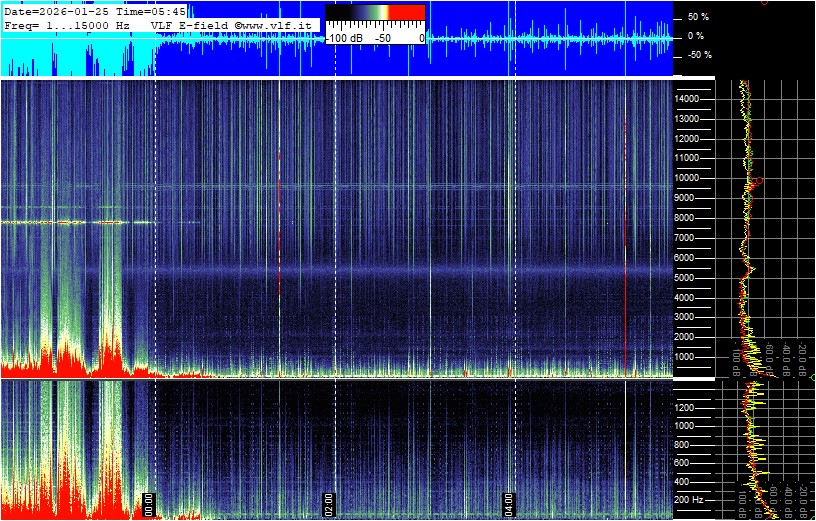Image resolution: width=816 pixels, height=521 pixels.
Task: Click the 00:00 time marker label
Action: [x=150, y=503]
